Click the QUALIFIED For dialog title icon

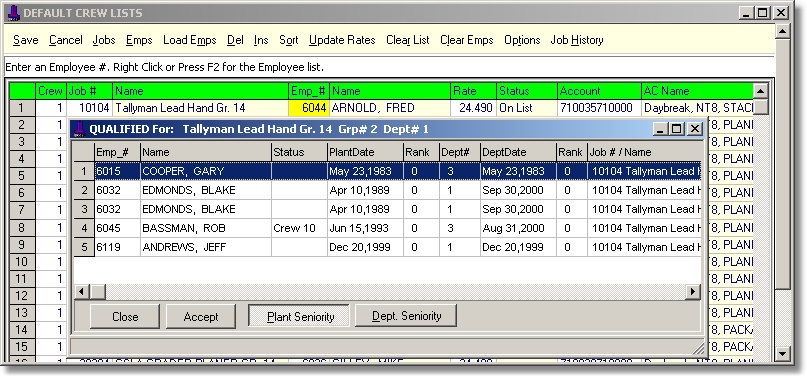click(80, 129)
